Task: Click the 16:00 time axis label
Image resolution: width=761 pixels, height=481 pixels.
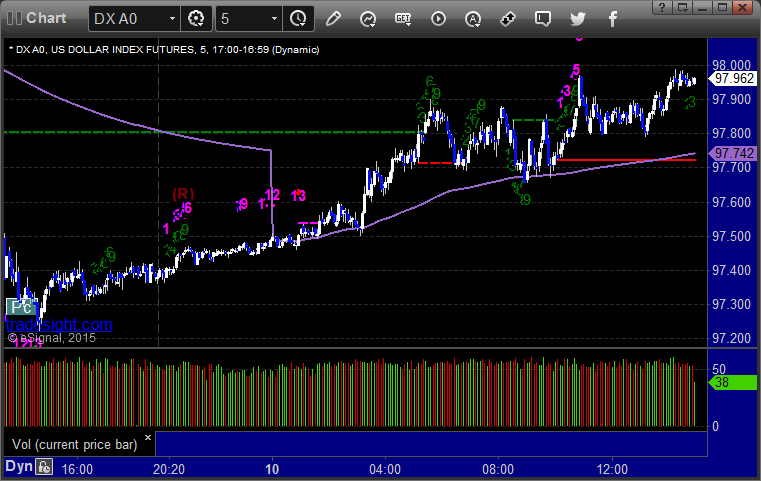Action: point(77,469)
